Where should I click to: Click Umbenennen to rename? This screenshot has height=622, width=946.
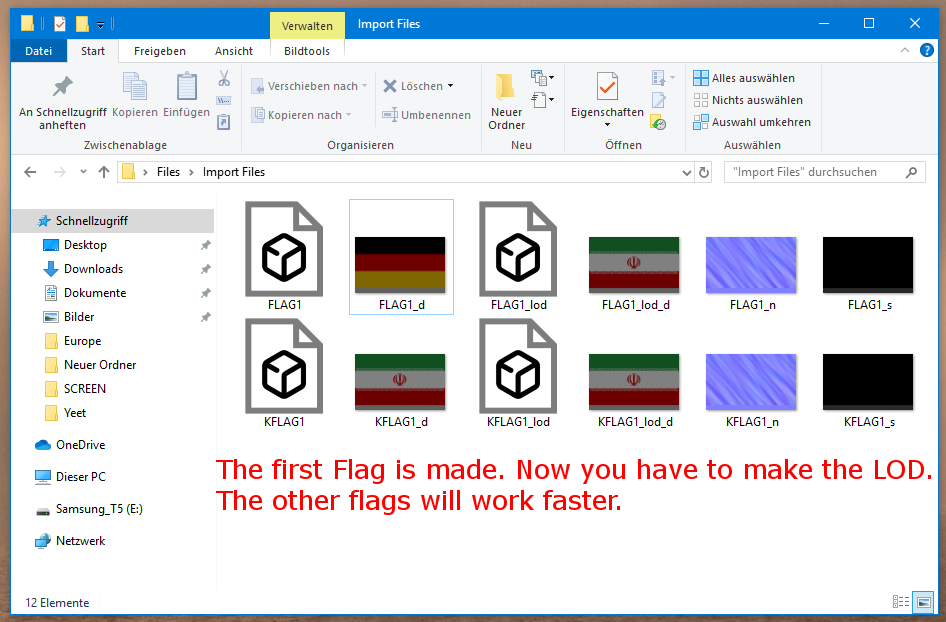[427, 115]
